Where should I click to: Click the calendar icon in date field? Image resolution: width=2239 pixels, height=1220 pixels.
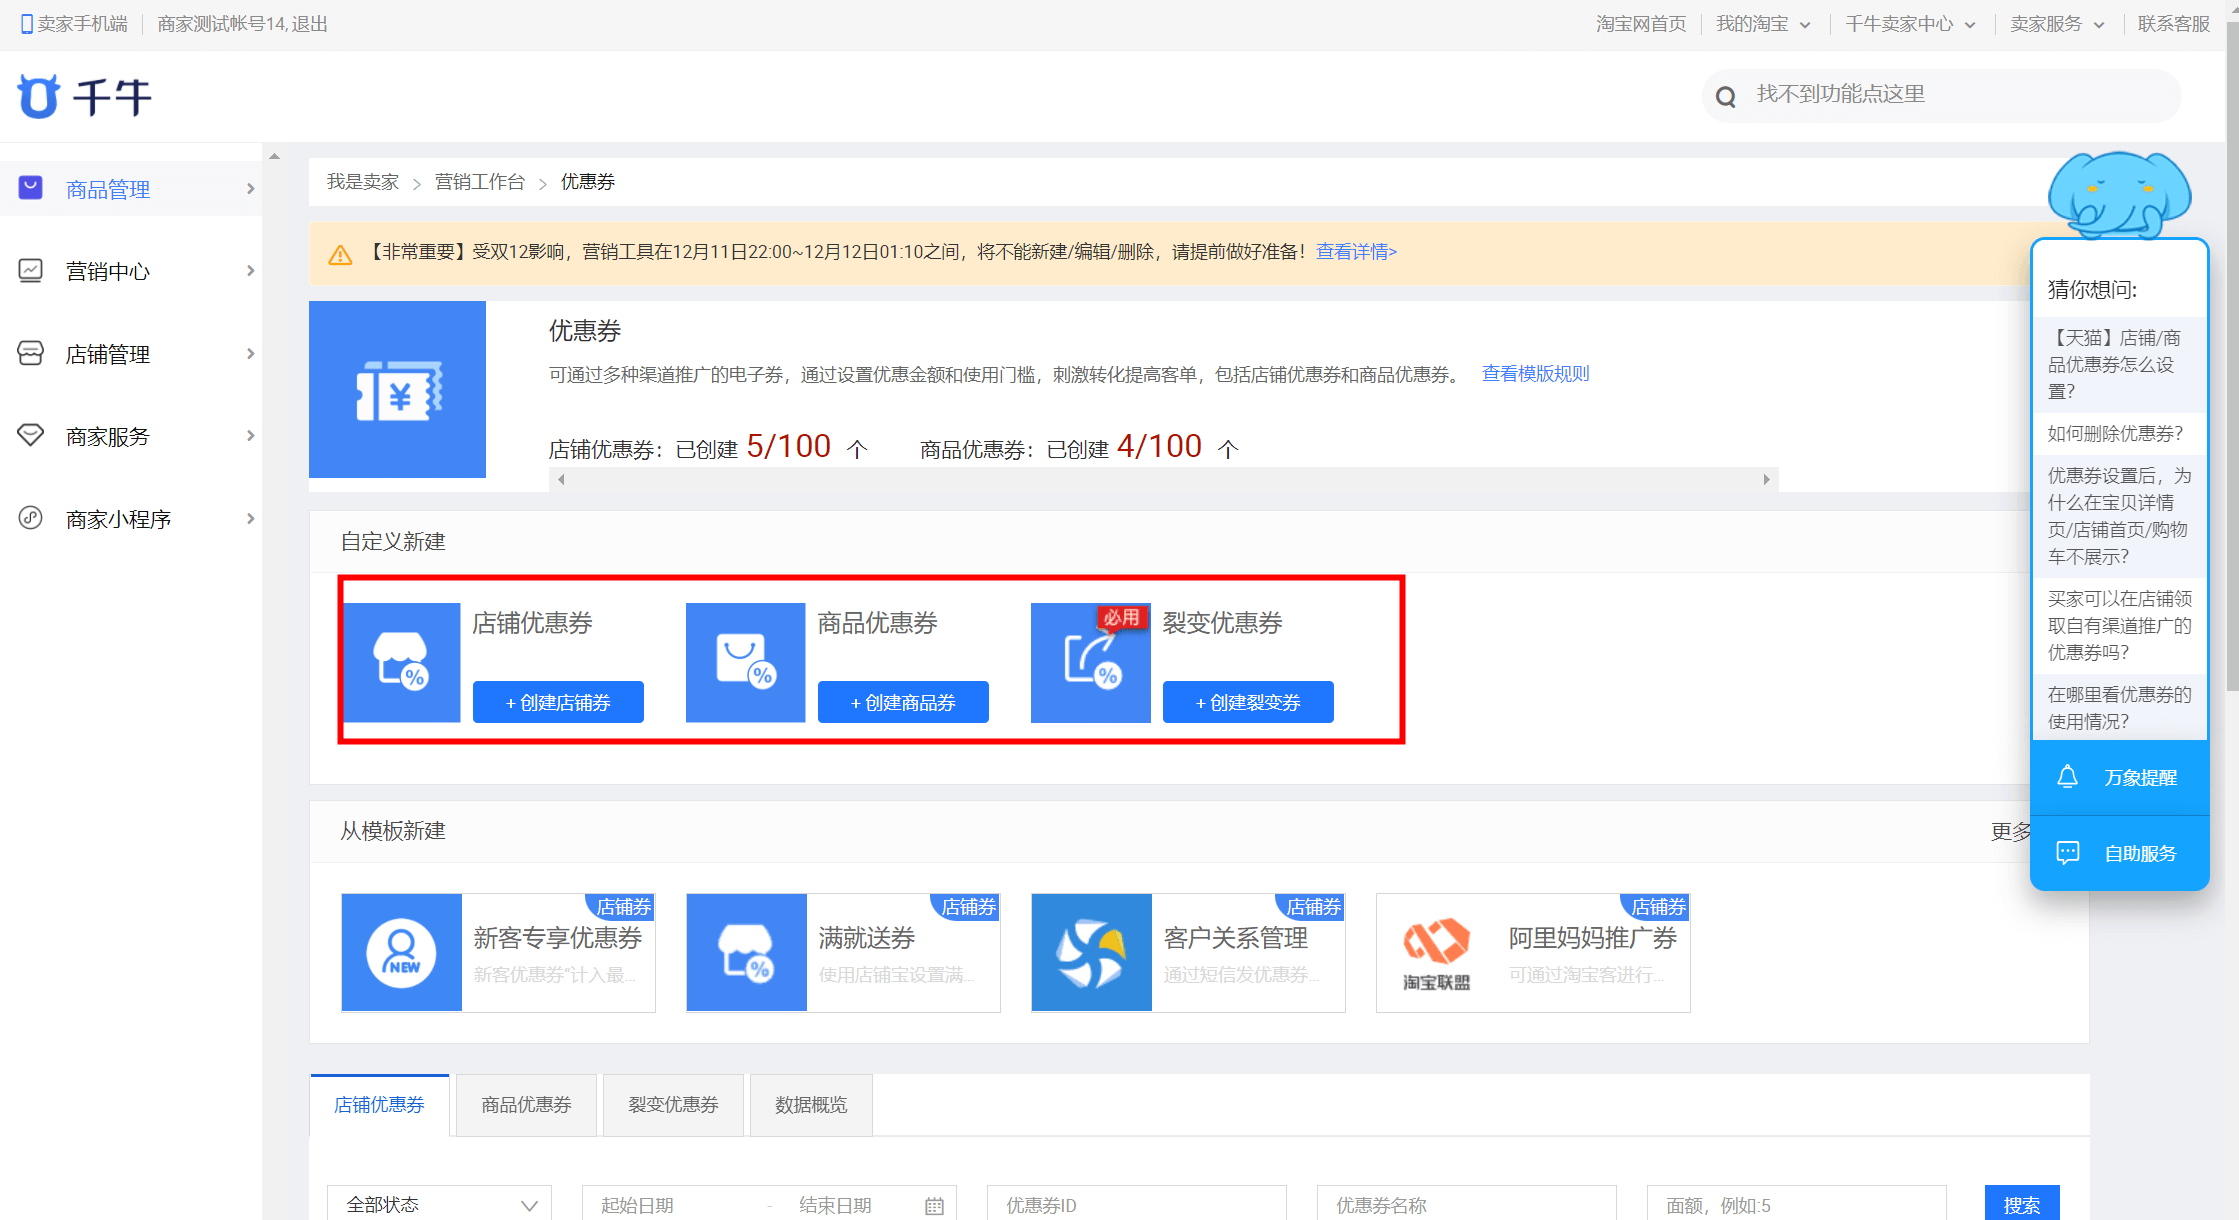pyautogui.click(x=934, y=1206)
